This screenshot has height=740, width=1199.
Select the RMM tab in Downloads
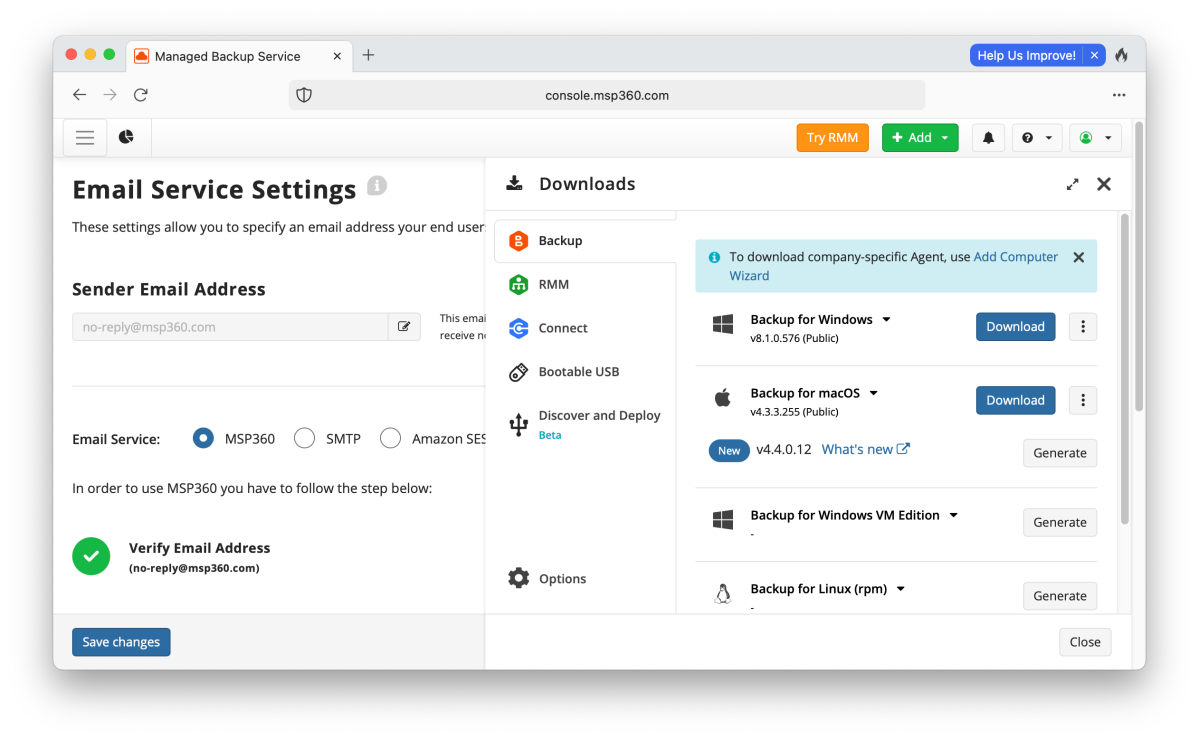585,284
